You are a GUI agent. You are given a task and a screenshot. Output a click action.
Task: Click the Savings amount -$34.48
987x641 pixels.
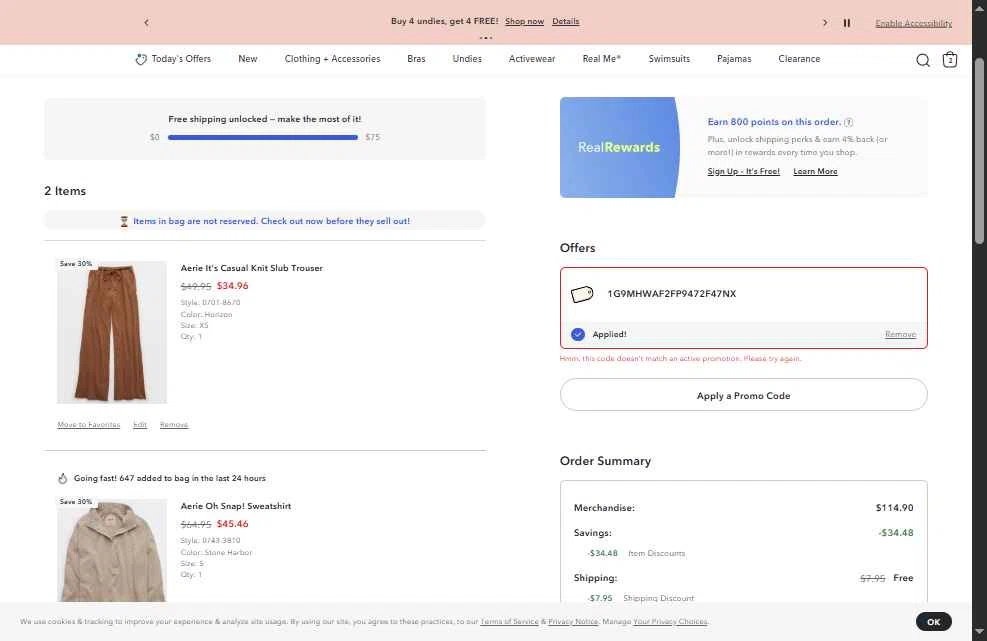[x=896, y=533]
